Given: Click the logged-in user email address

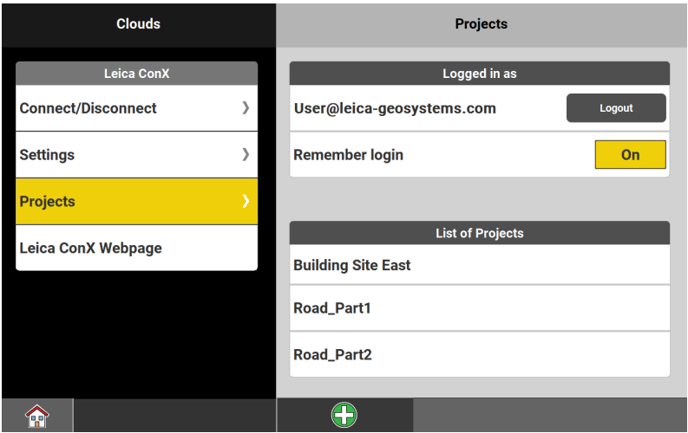Looking at the screenshot, I should (395, 108).
